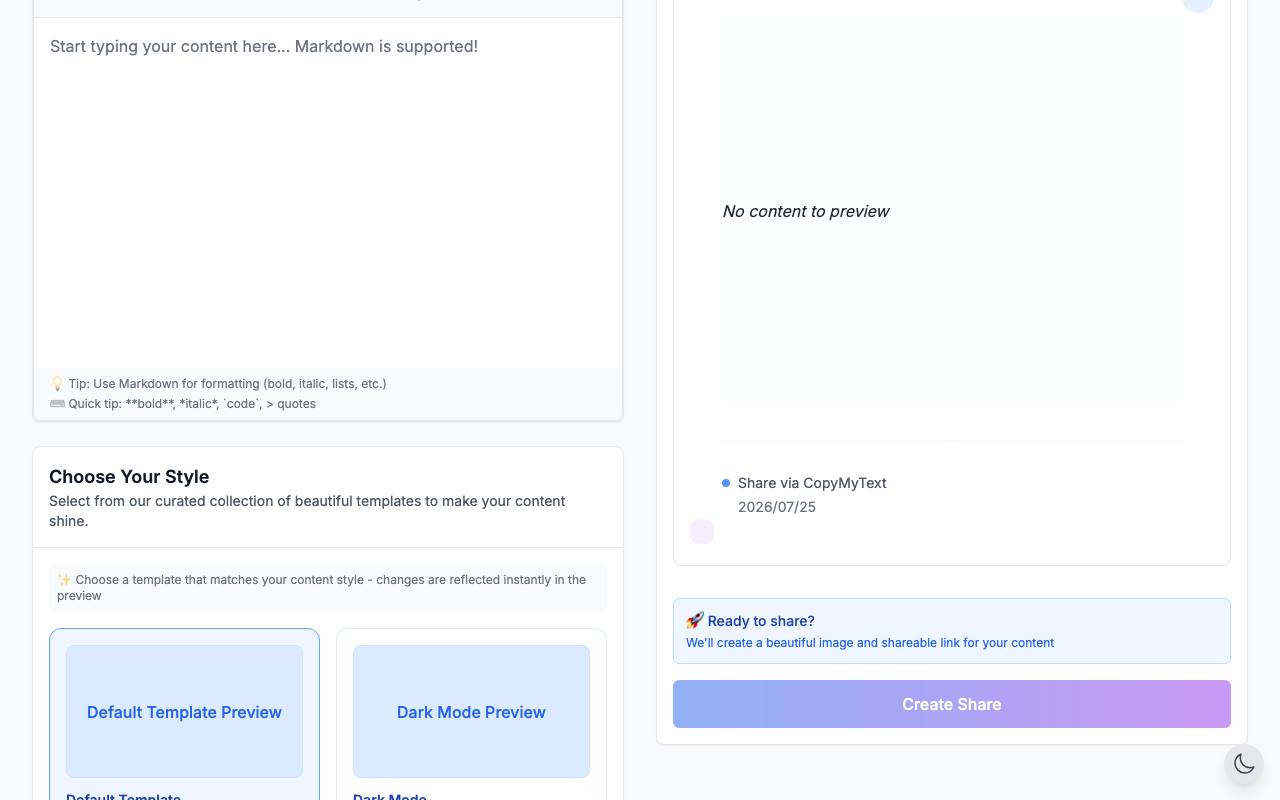Click the light bulb tip icon

[57, 384]
